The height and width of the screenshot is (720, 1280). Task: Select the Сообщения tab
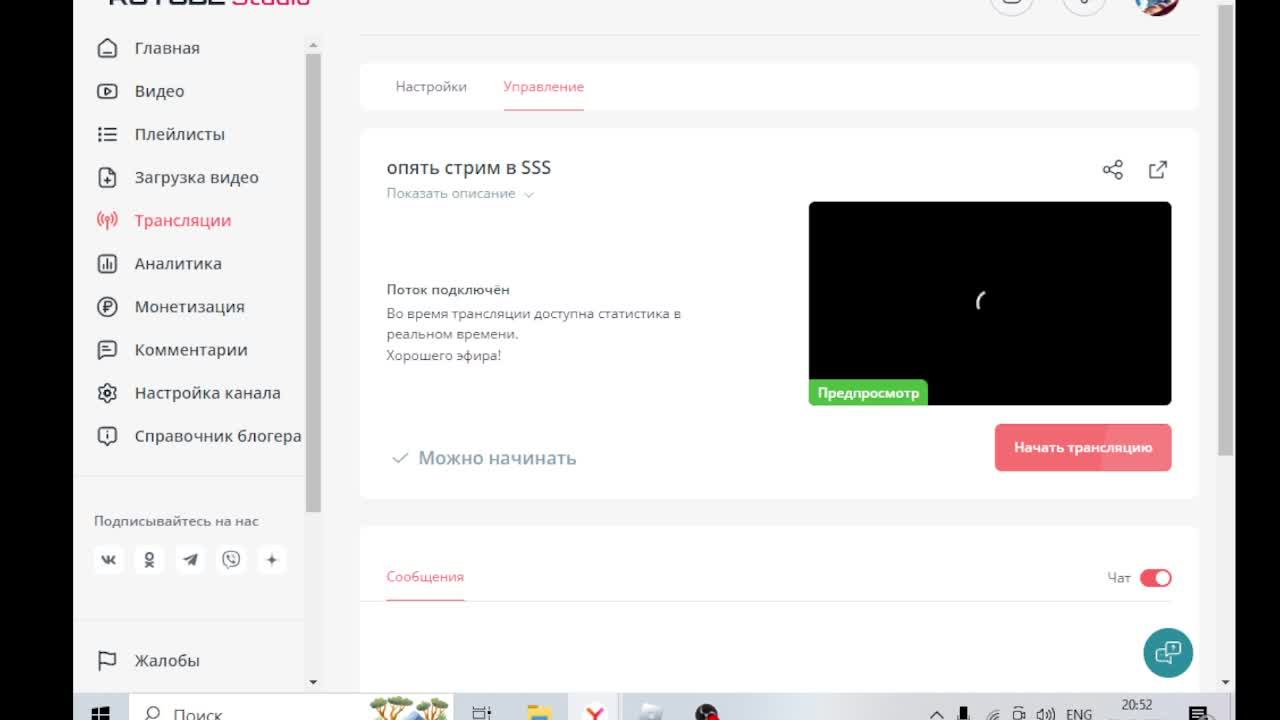coord(425,577)
